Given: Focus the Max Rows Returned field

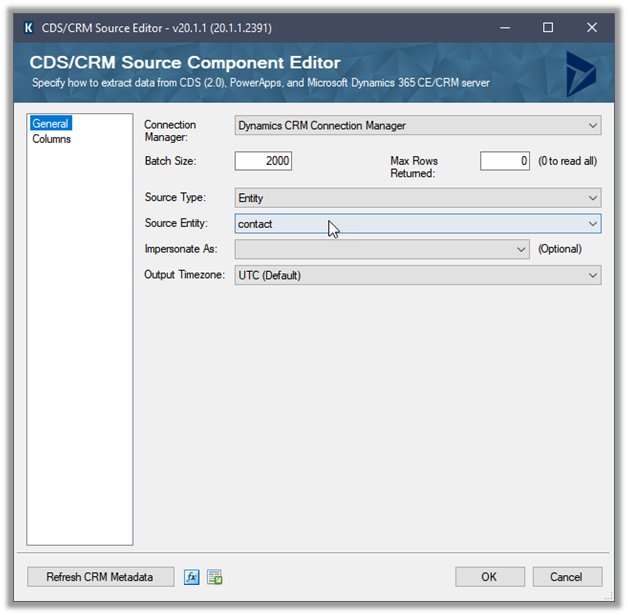Looking at the screenshot, I should [504, 161].
